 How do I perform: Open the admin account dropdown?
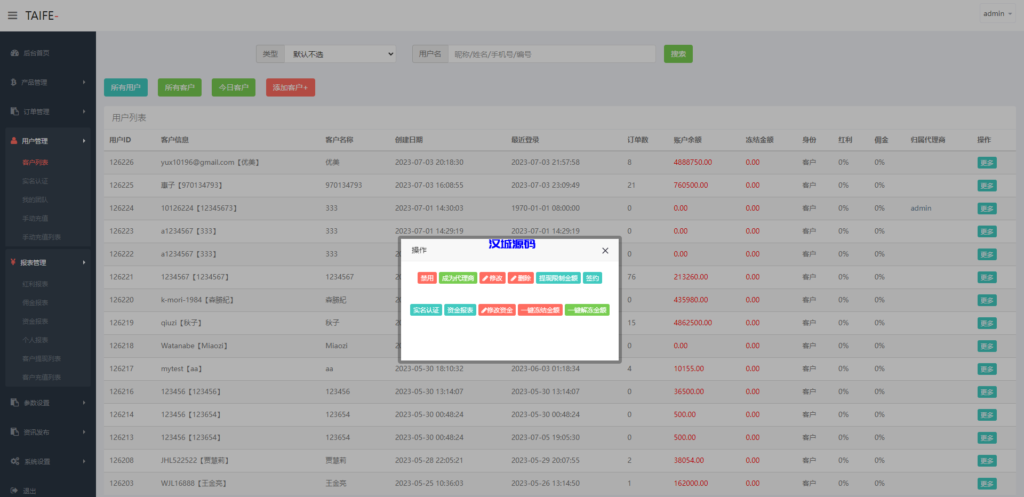996,14
